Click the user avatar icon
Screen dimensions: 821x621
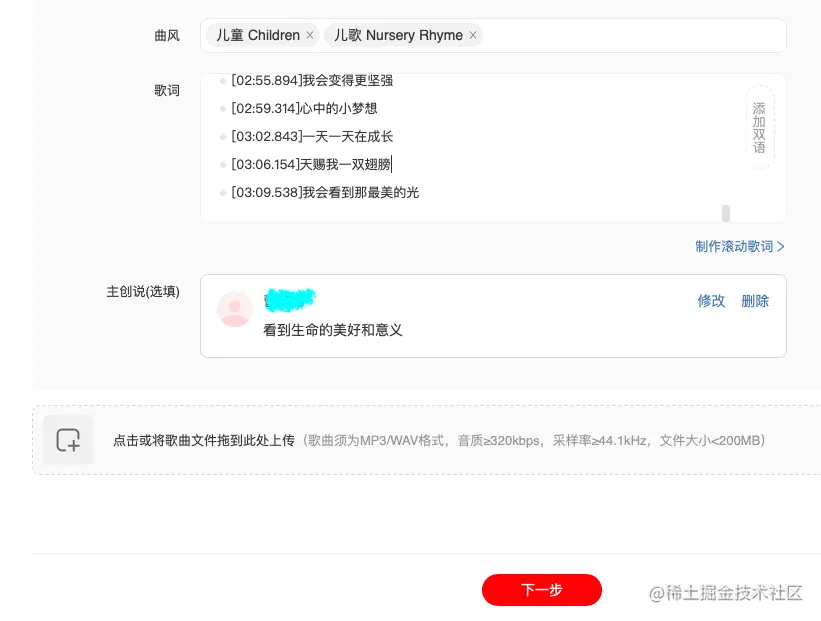tap(235, 309)
